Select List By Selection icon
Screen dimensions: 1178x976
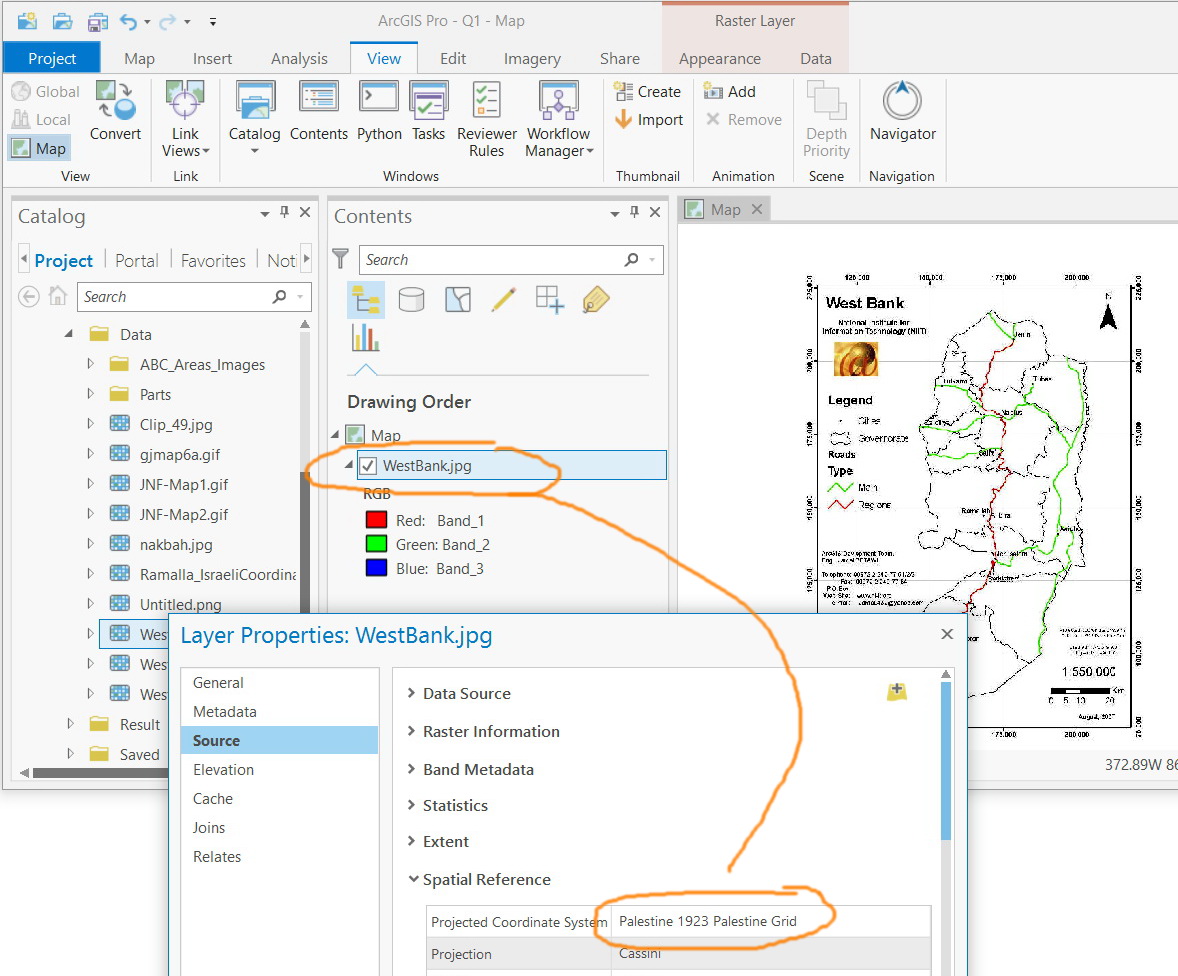(x=458, y=300)
